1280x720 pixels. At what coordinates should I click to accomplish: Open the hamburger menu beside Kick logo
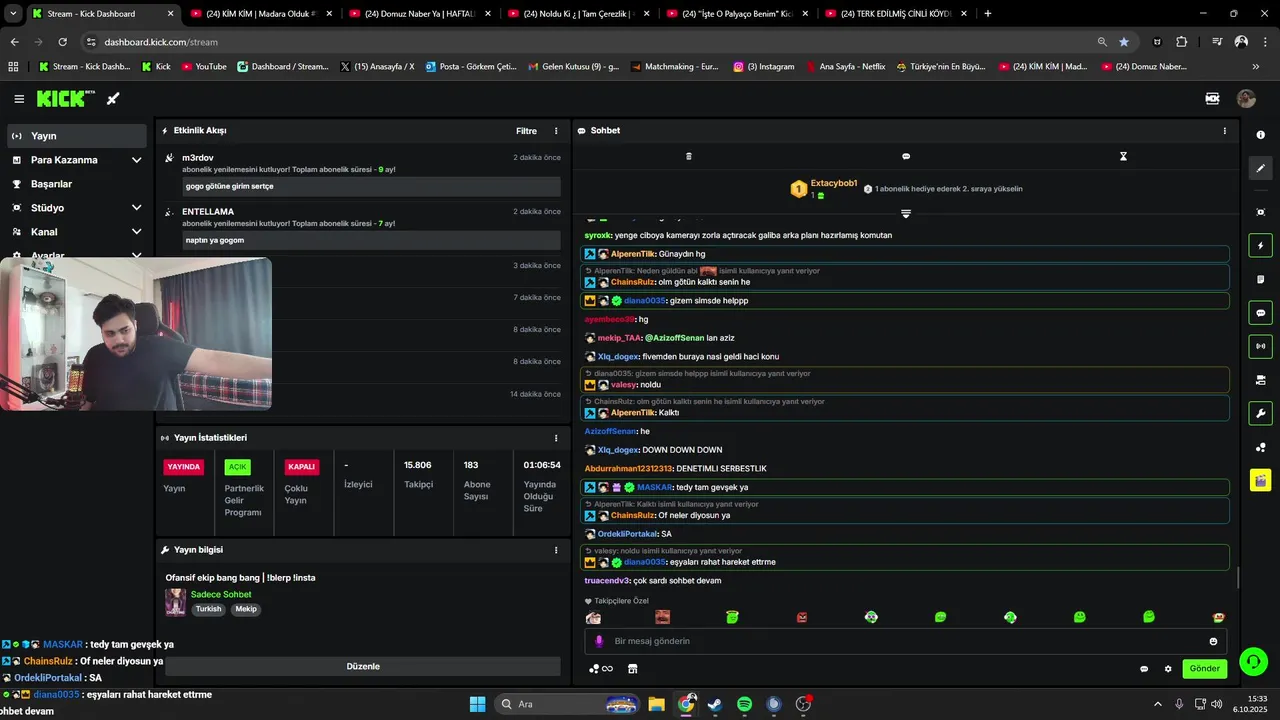click(19, 99)
